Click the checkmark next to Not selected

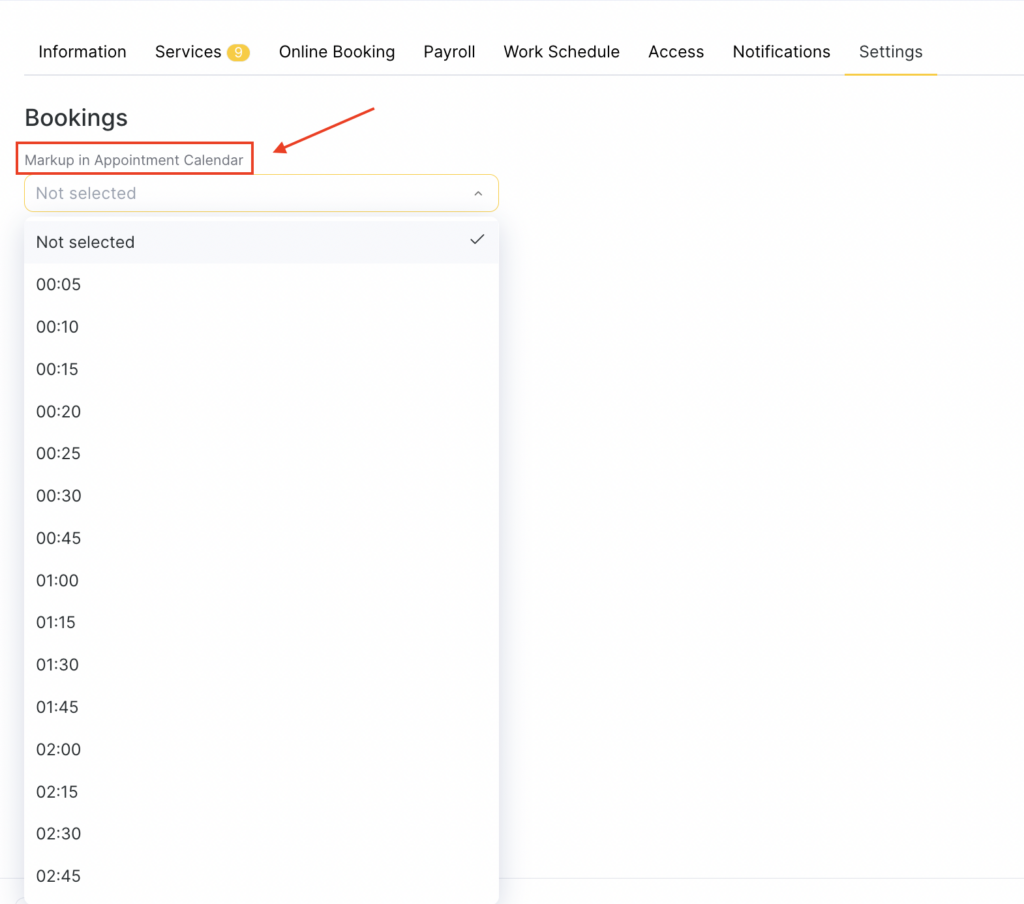pos(477,240)
